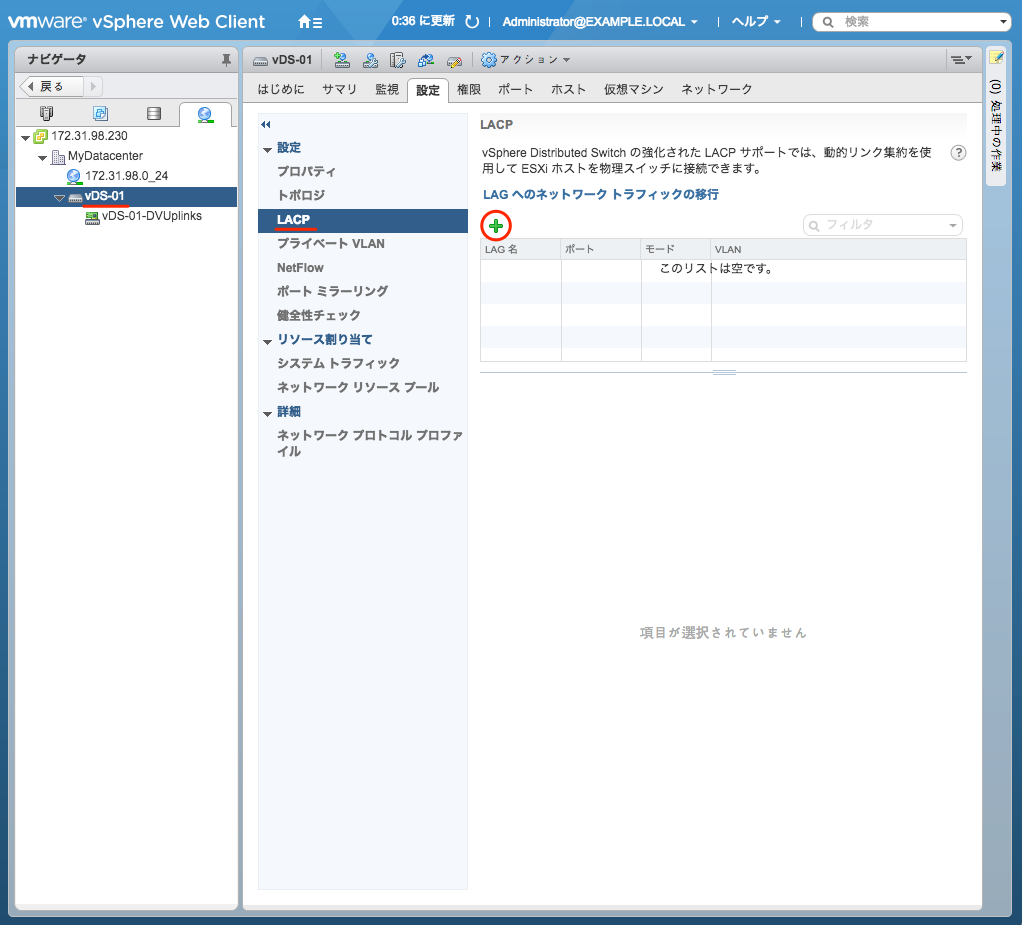The width and height of the screenshot is (1022, 925).
Task: Collapse the MyDatacenter tree node
Action: 42,158
